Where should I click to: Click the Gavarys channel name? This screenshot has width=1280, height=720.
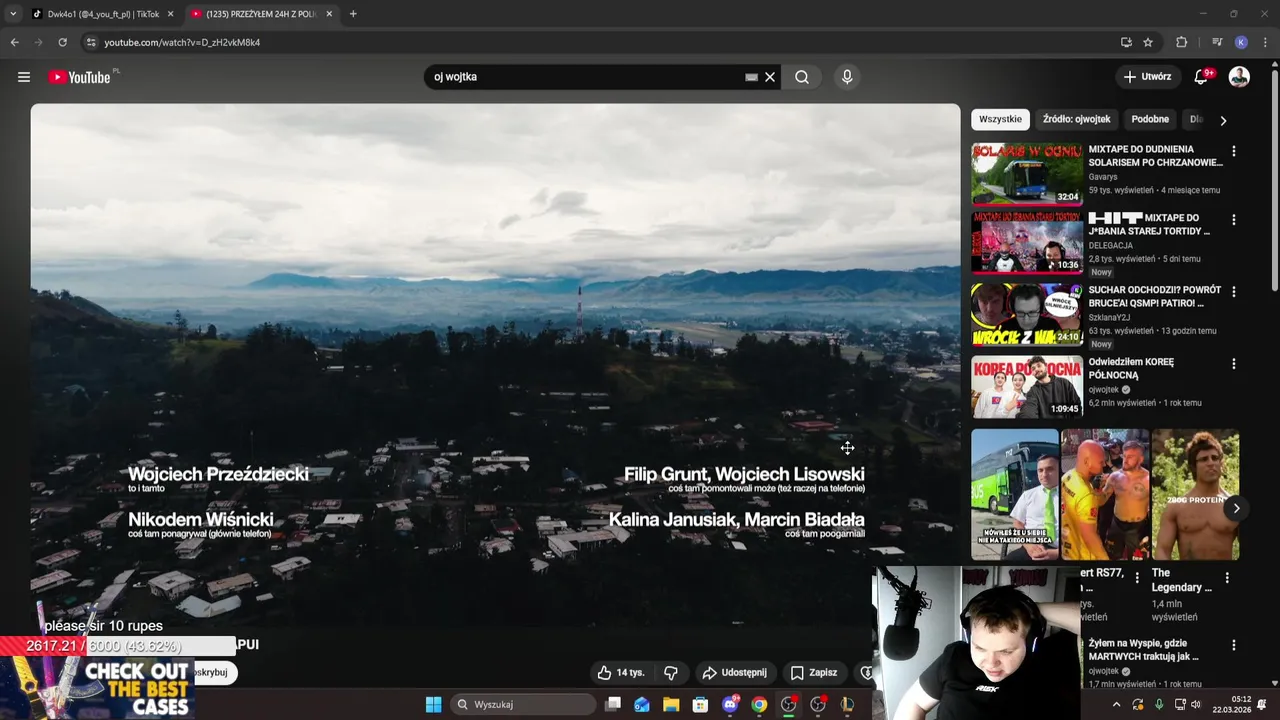[x=1103, y=177]
